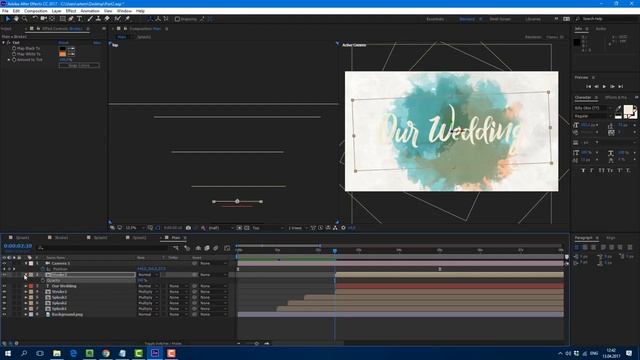Click the current time indicator field
Image resolution: width=640 pixels, height=360 pixels.
pos(18,246)
